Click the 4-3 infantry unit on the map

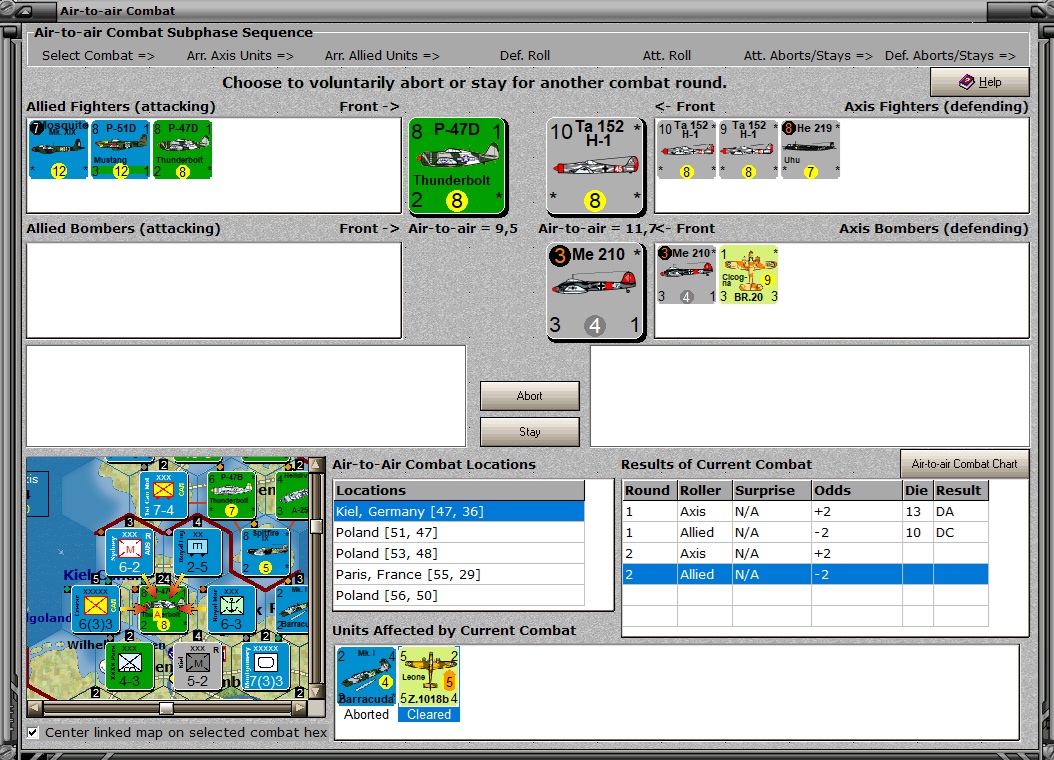click(x=130, y=666)
